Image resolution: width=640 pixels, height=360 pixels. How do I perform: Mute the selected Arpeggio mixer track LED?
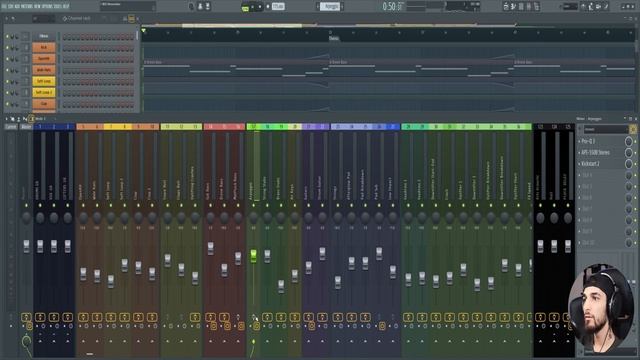[x=253, y=205]
